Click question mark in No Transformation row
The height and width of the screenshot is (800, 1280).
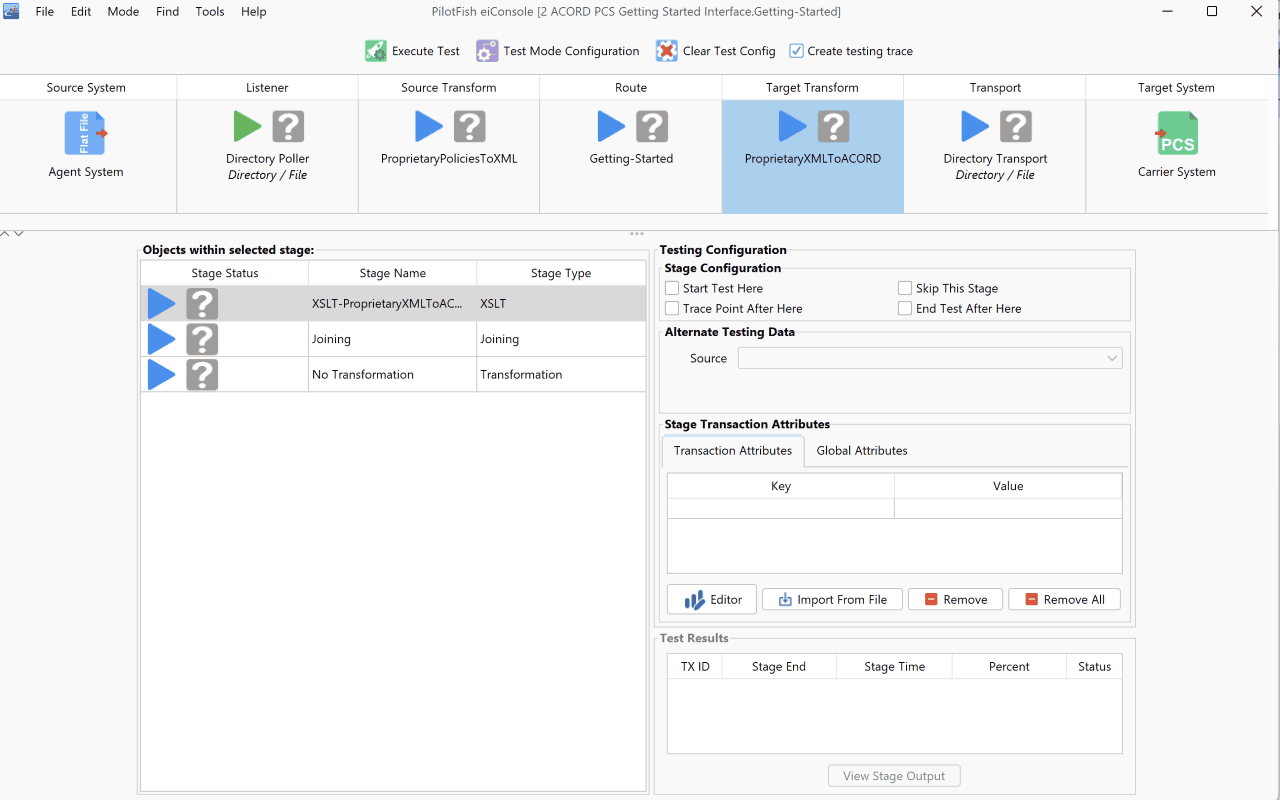[x=202, y=375]
